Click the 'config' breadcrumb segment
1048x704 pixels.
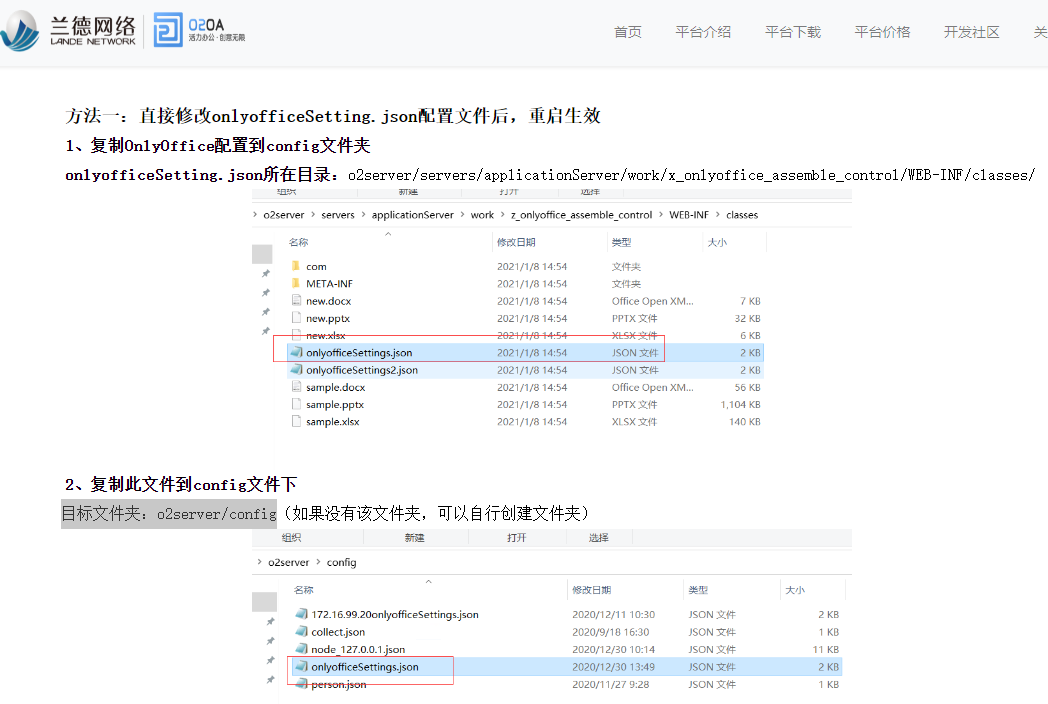[x=342, y=562]
